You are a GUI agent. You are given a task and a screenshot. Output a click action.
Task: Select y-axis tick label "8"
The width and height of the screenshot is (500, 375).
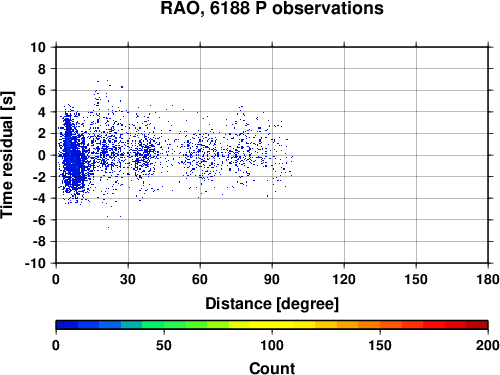click(42, 69)
